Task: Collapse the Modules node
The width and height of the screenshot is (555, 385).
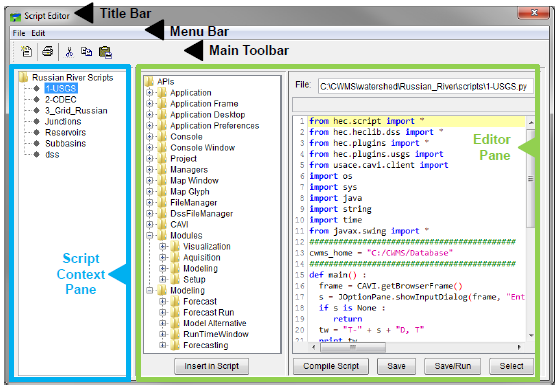Action: click(x=150, y=235)
